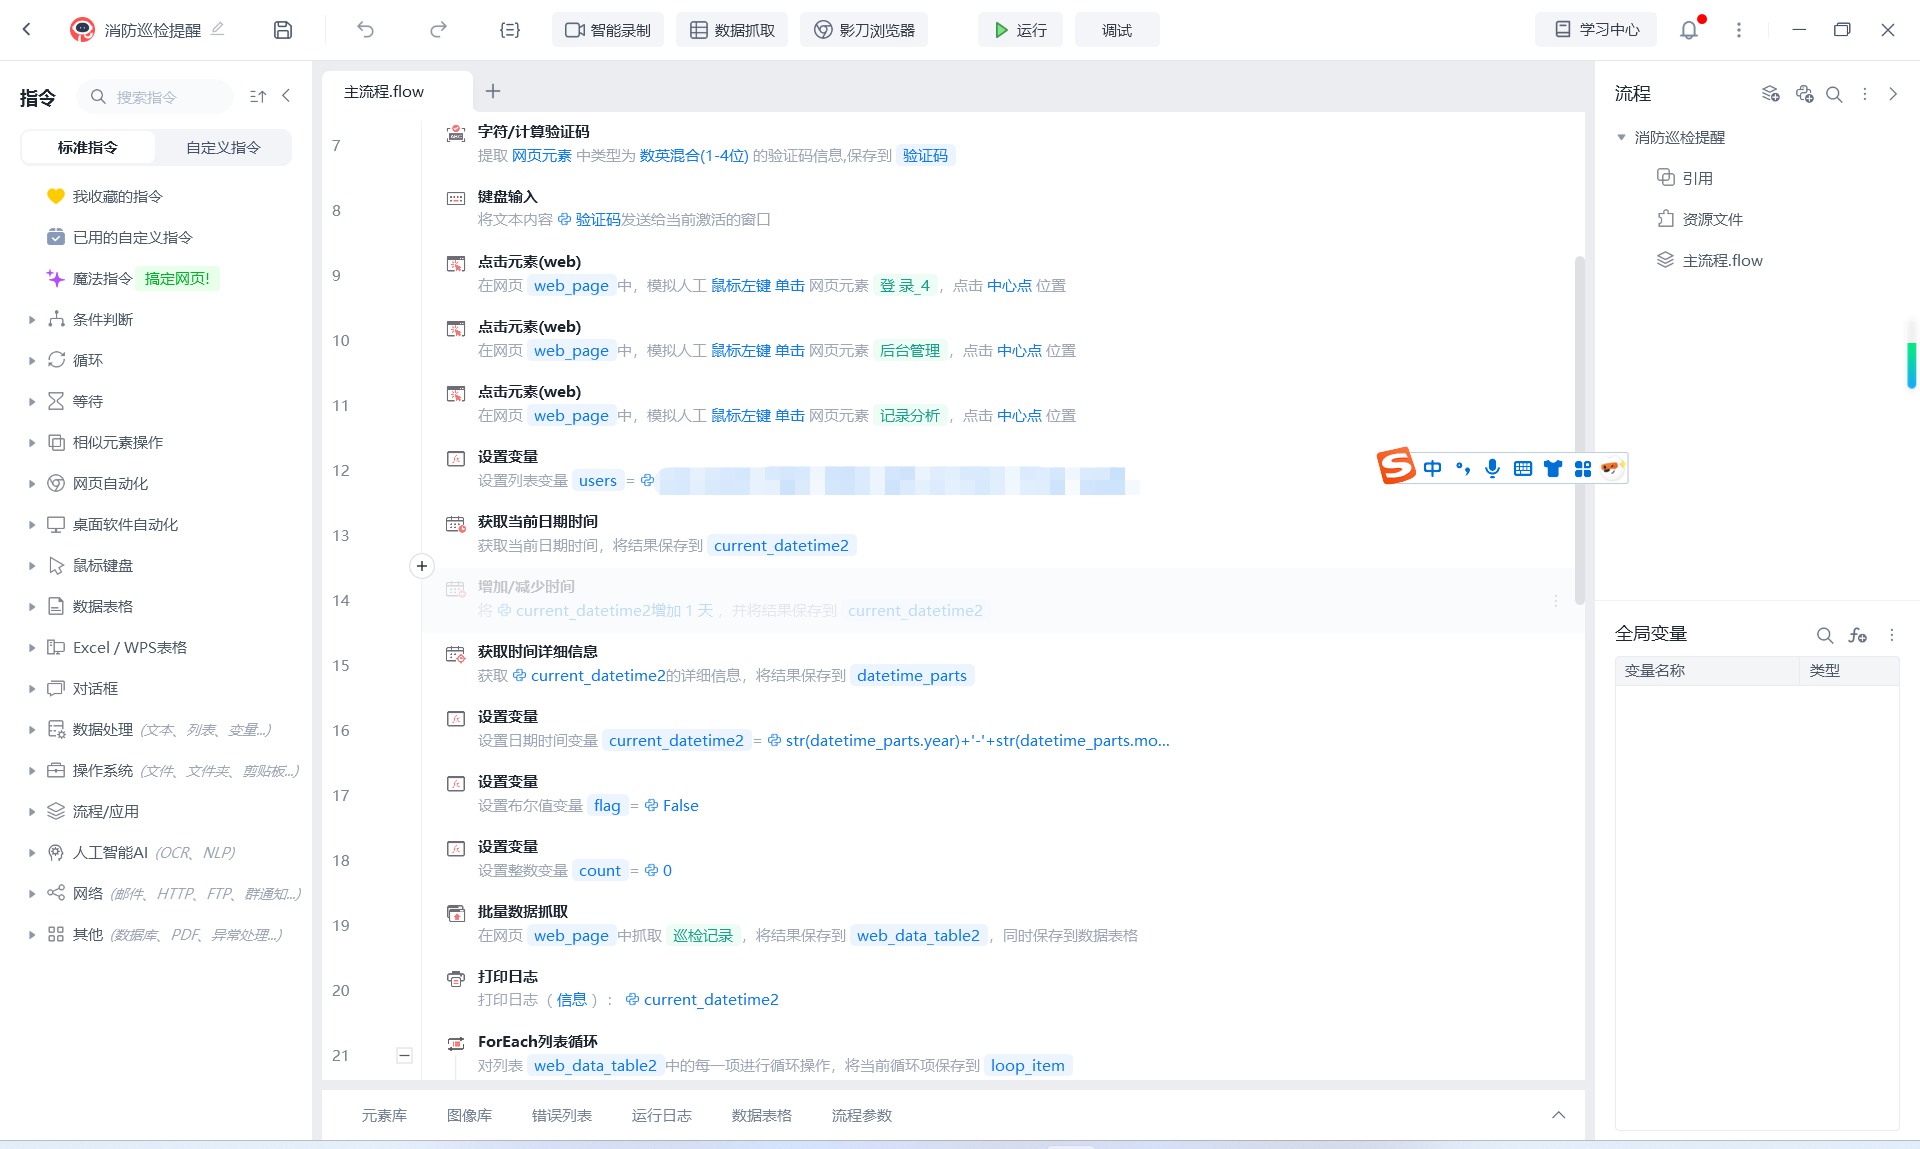Click the 运行 button
The width and height of the screenshot is (1920, 1149).
pyautogui.click(x=1020, y=30)
